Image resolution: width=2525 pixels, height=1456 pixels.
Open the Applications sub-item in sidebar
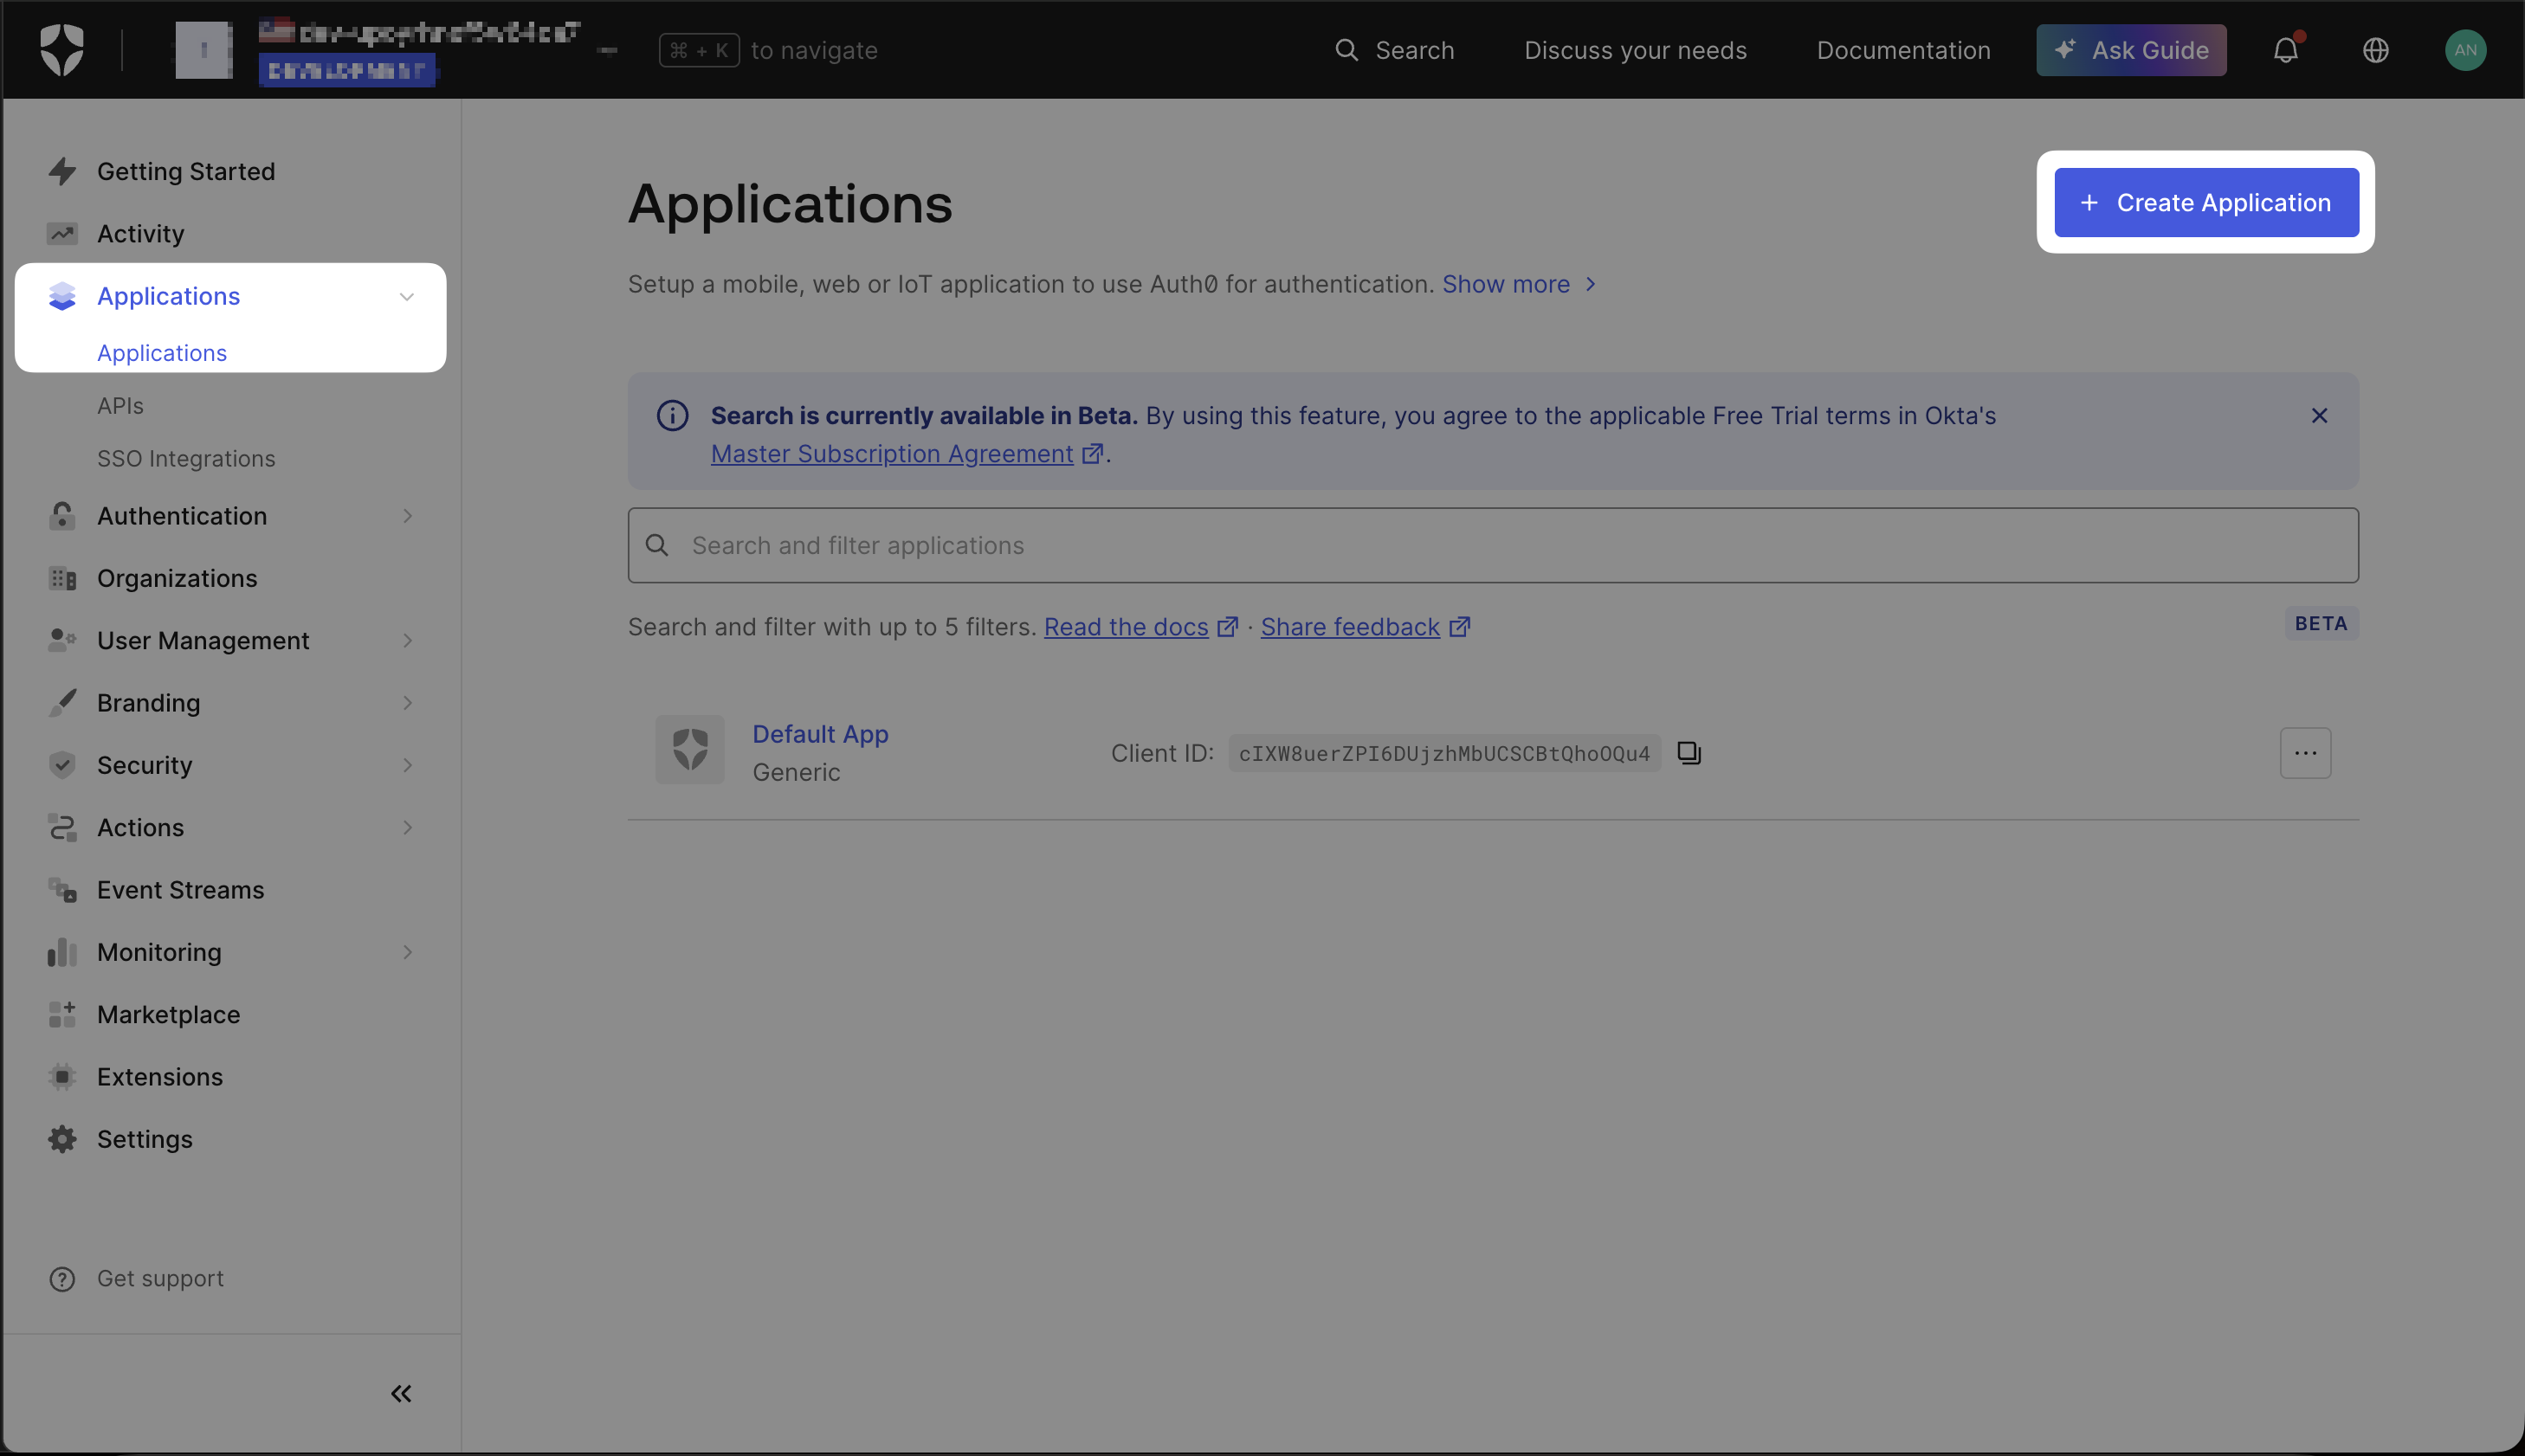(x=162, y=353)
